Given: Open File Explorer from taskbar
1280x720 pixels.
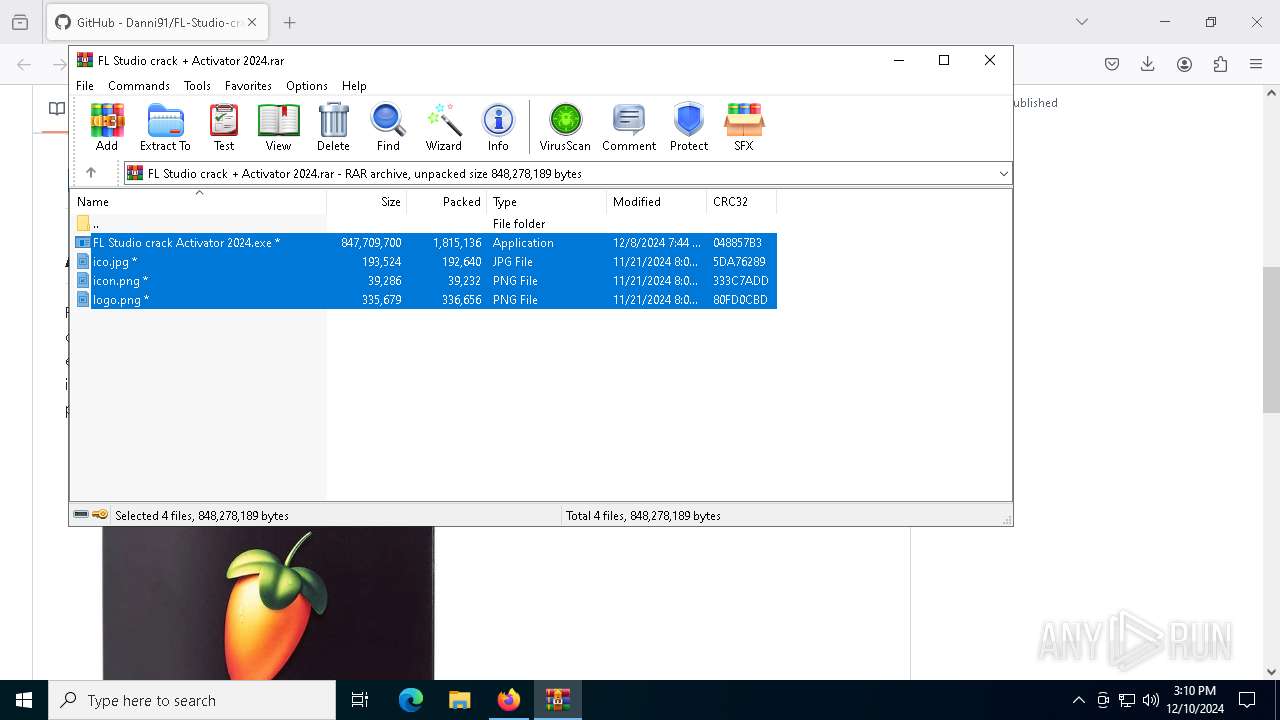Looking at the screenshot, I should click(x=460, y=700).
